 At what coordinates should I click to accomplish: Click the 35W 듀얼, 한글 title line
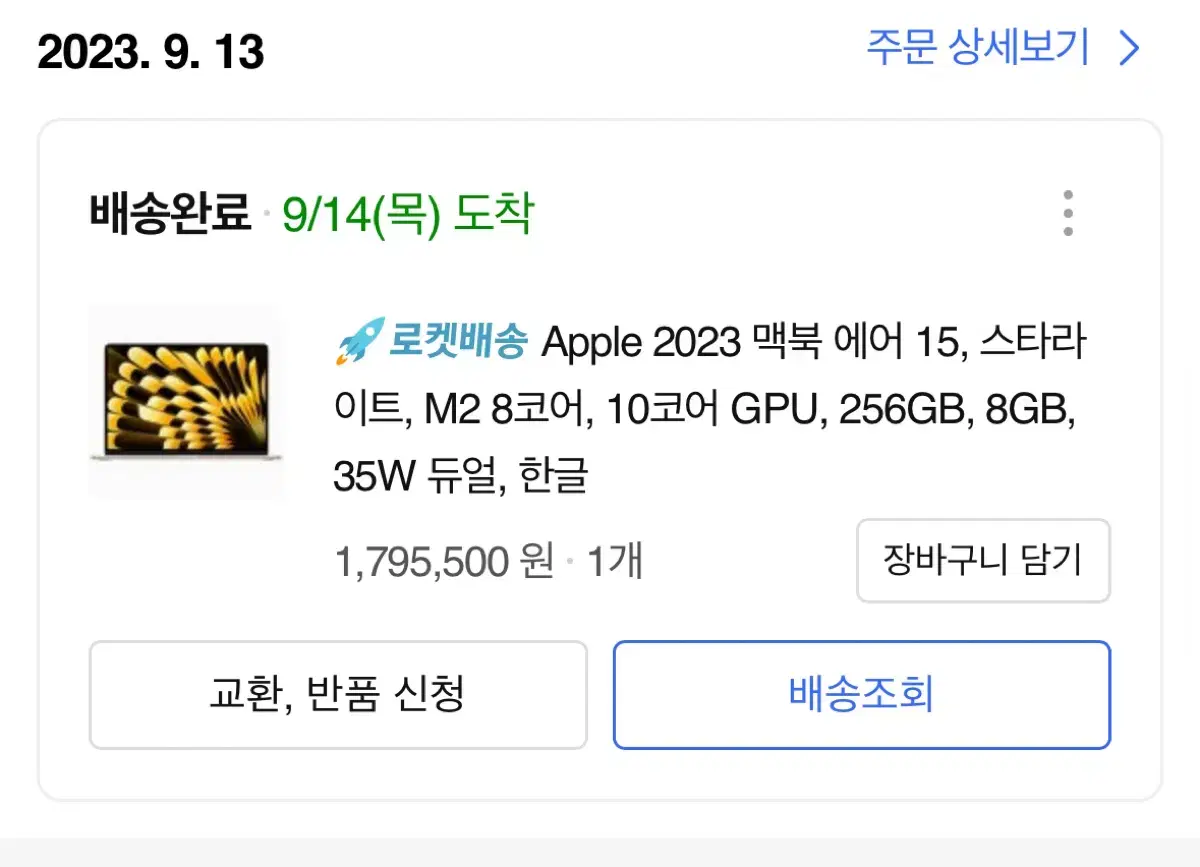click(x=460, y=477)
